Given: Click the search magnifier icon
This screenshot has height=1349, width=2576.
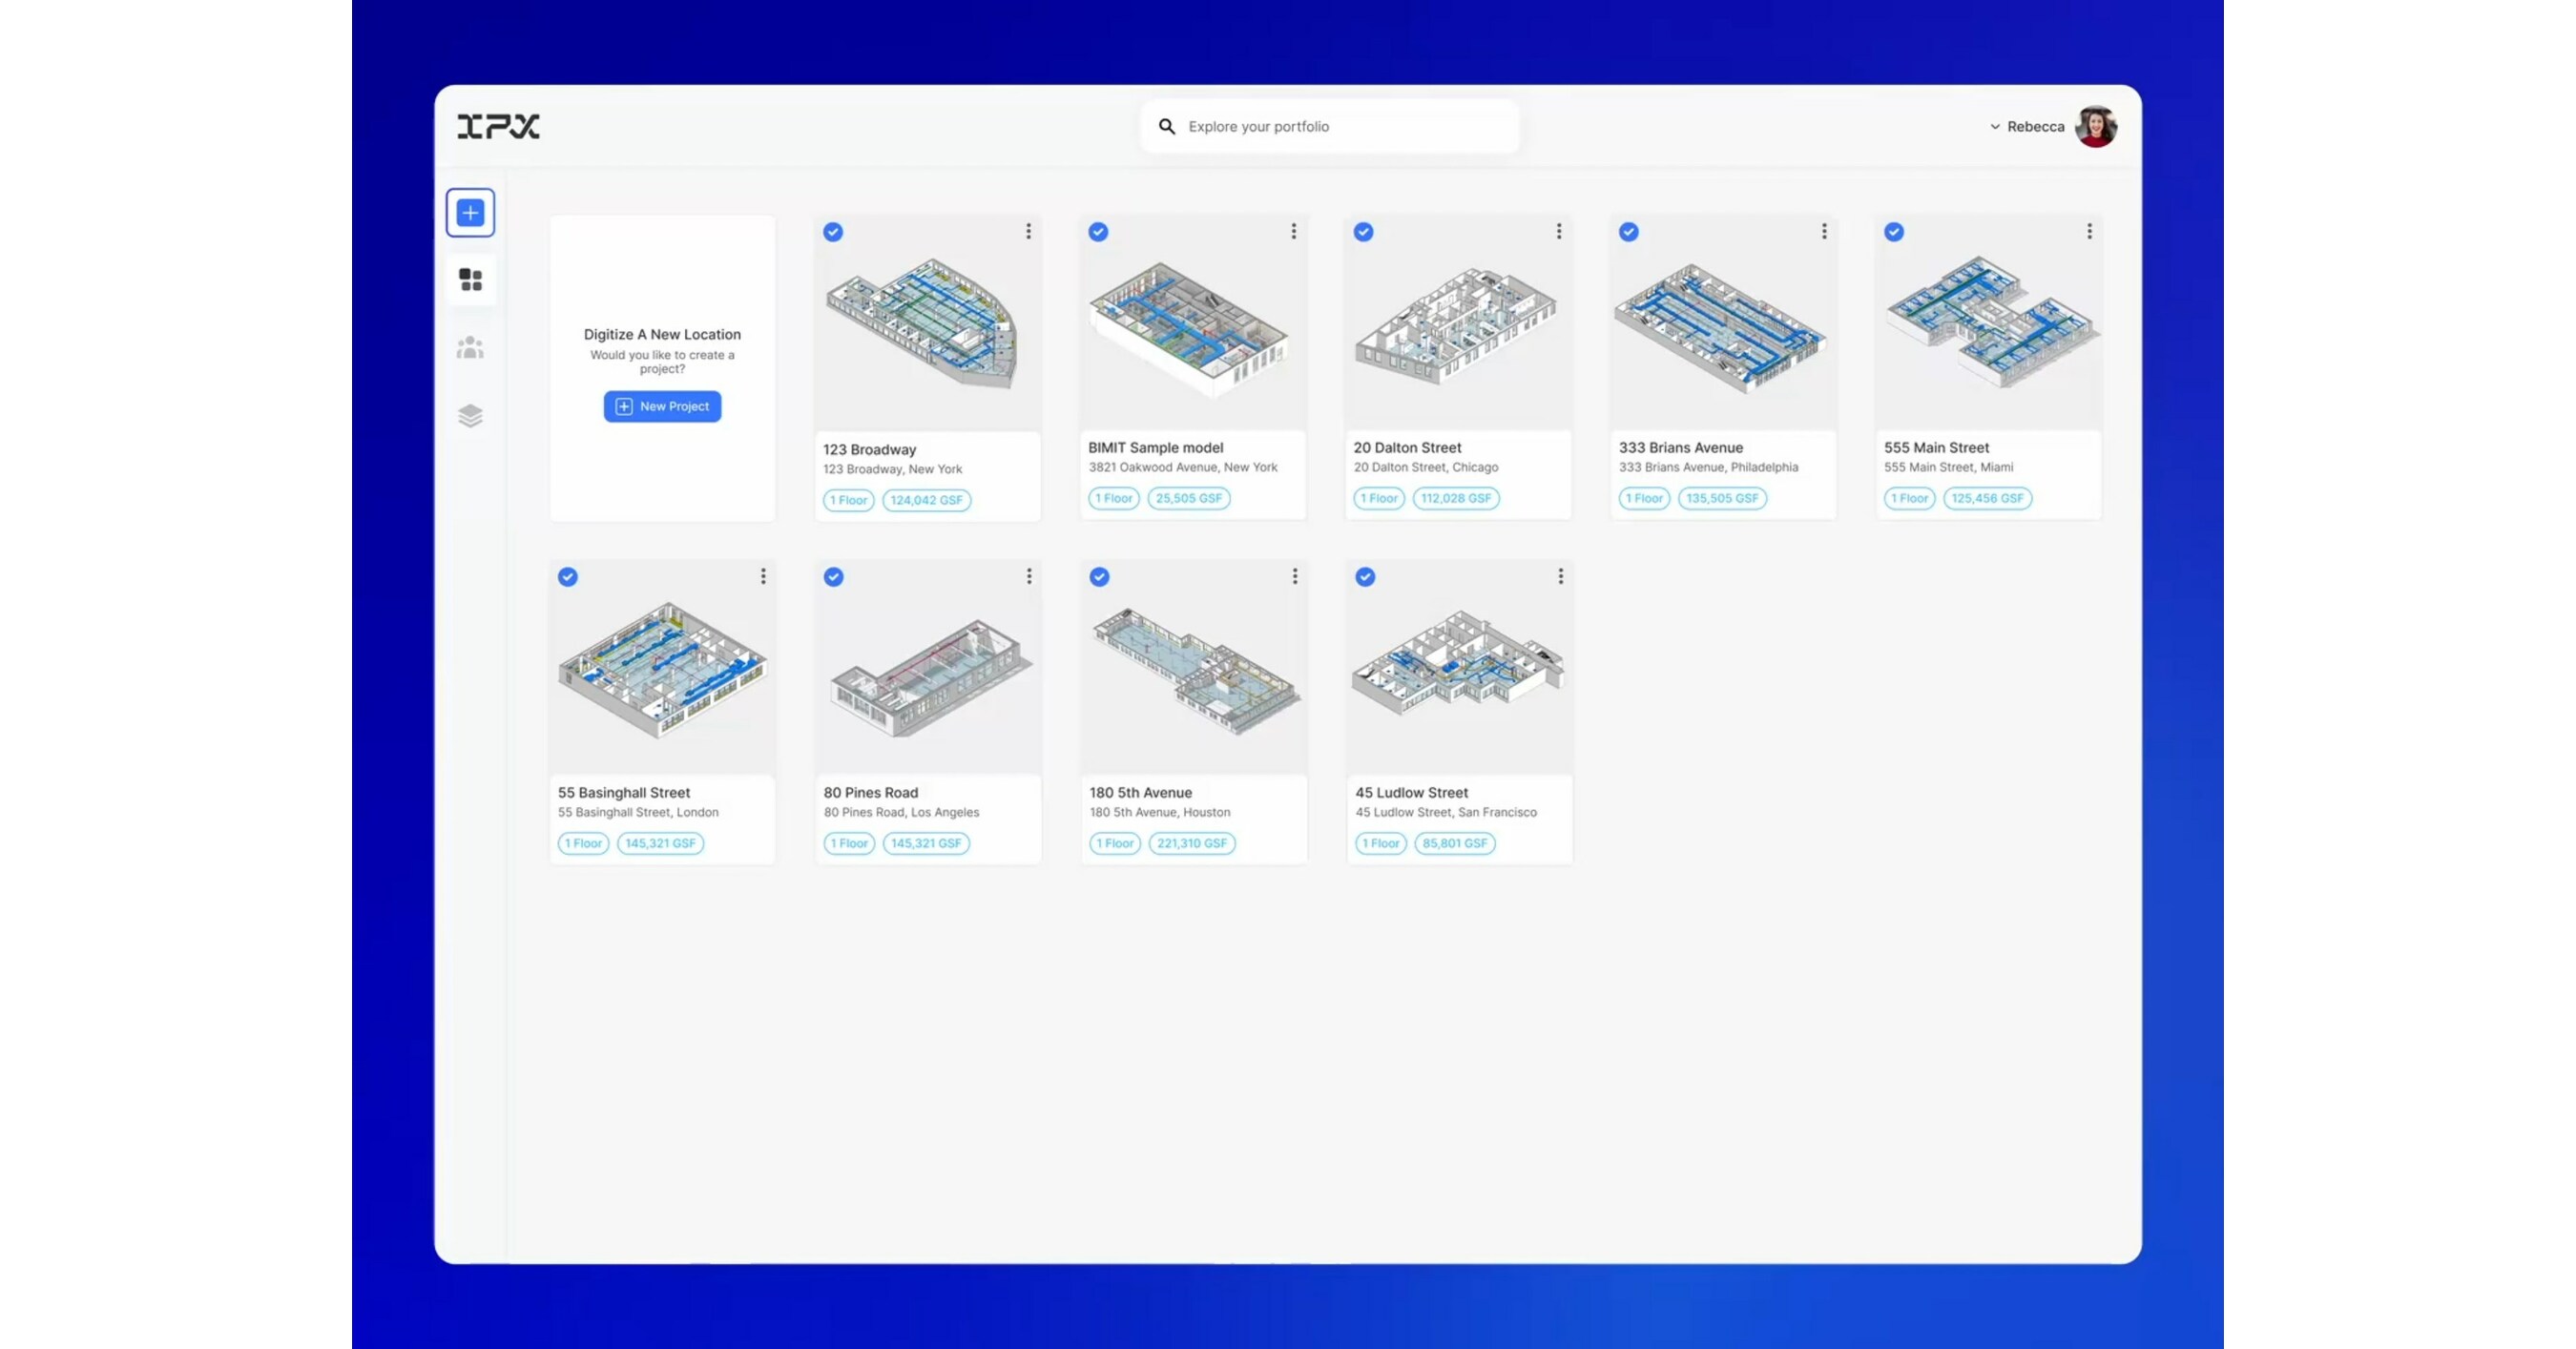Looking at the screenshot, I should click(x=1166, y=126).
